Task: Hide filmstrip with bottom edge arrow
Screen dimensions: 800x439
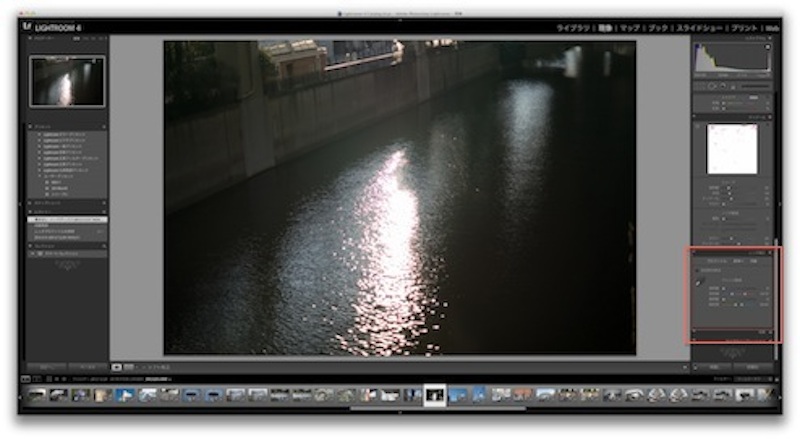Action: [400, 412]
